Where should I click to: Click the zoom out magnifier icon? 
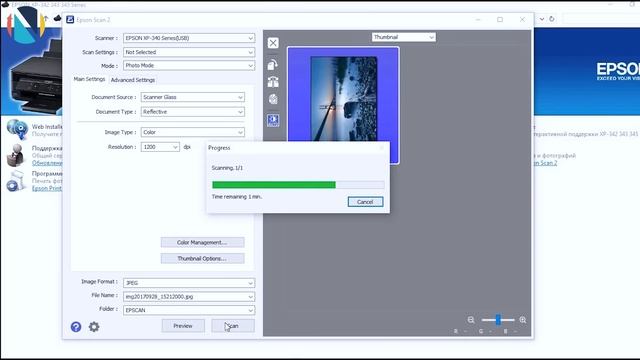471,320
